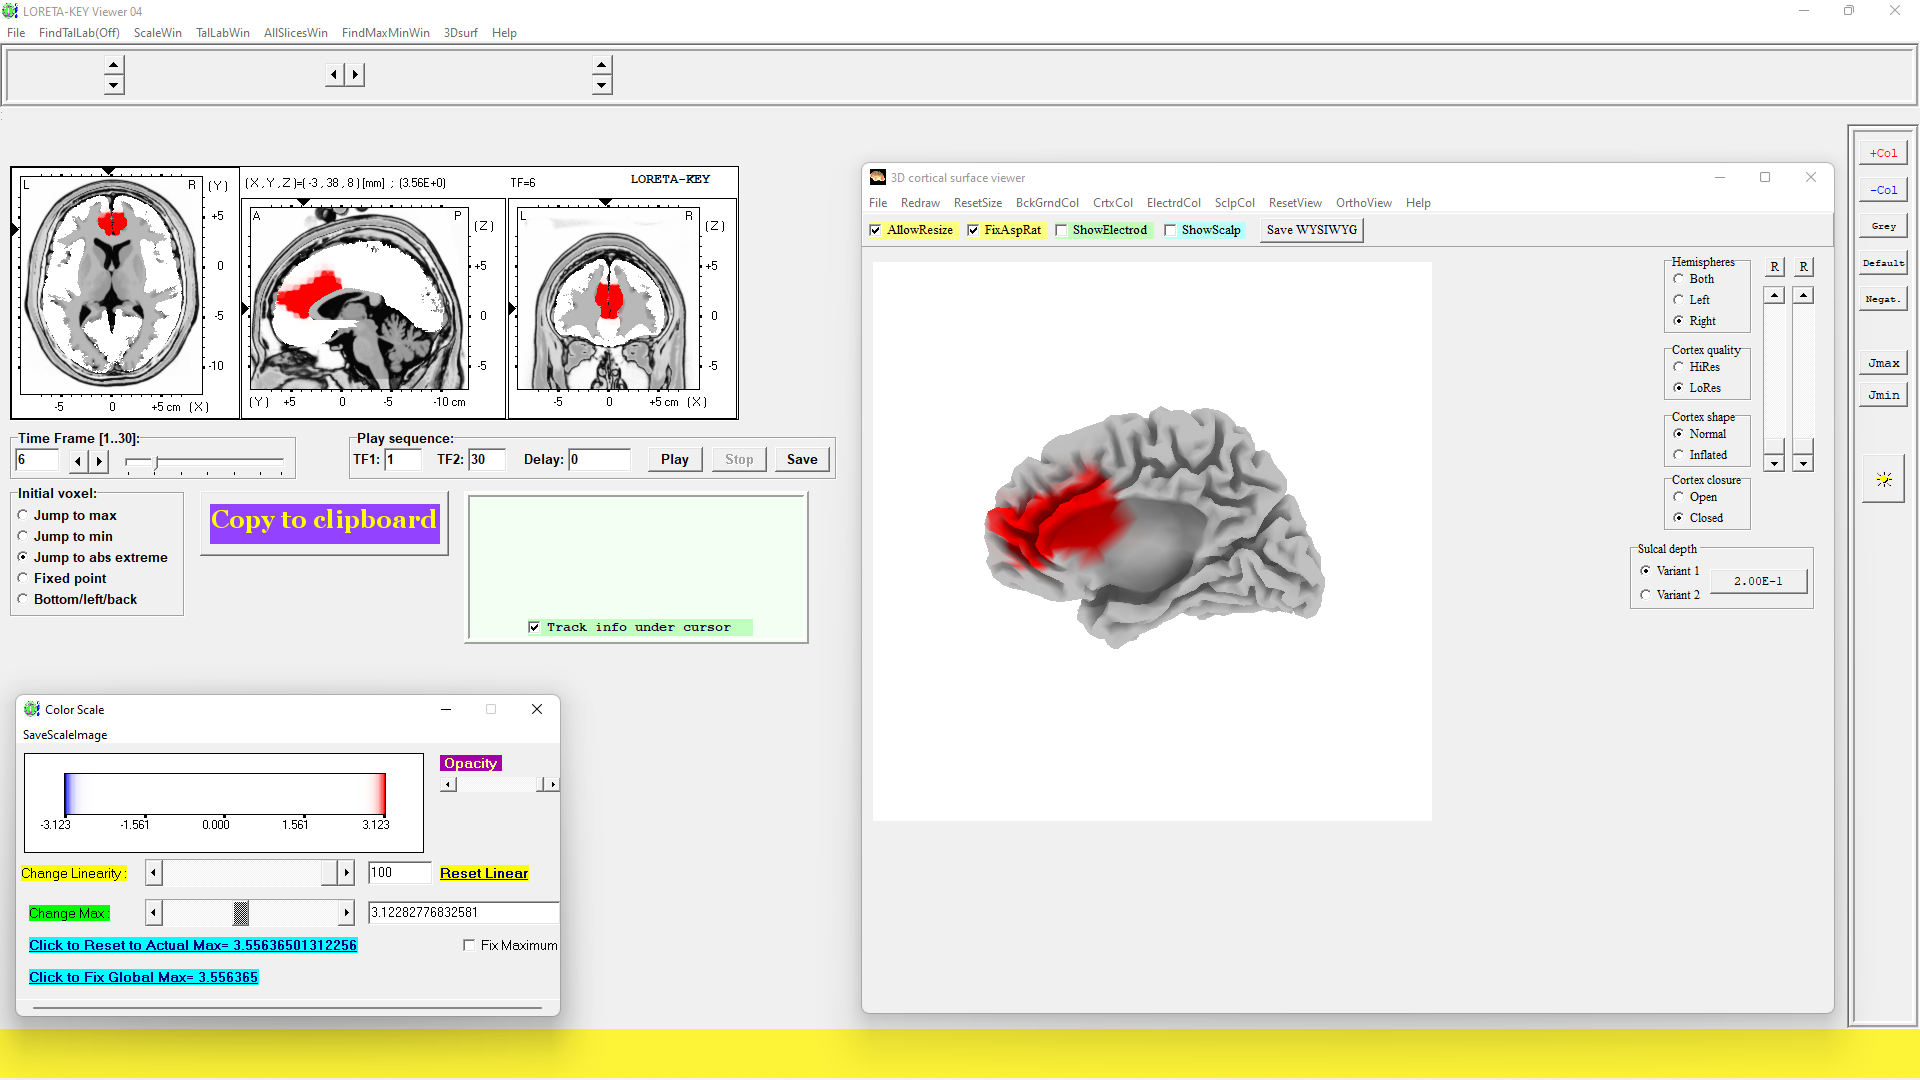The width and height of the screenshot is (1920, 1080).
Task: Toggle the ShowElectrod checkbox
Action: coord(1061,230)
